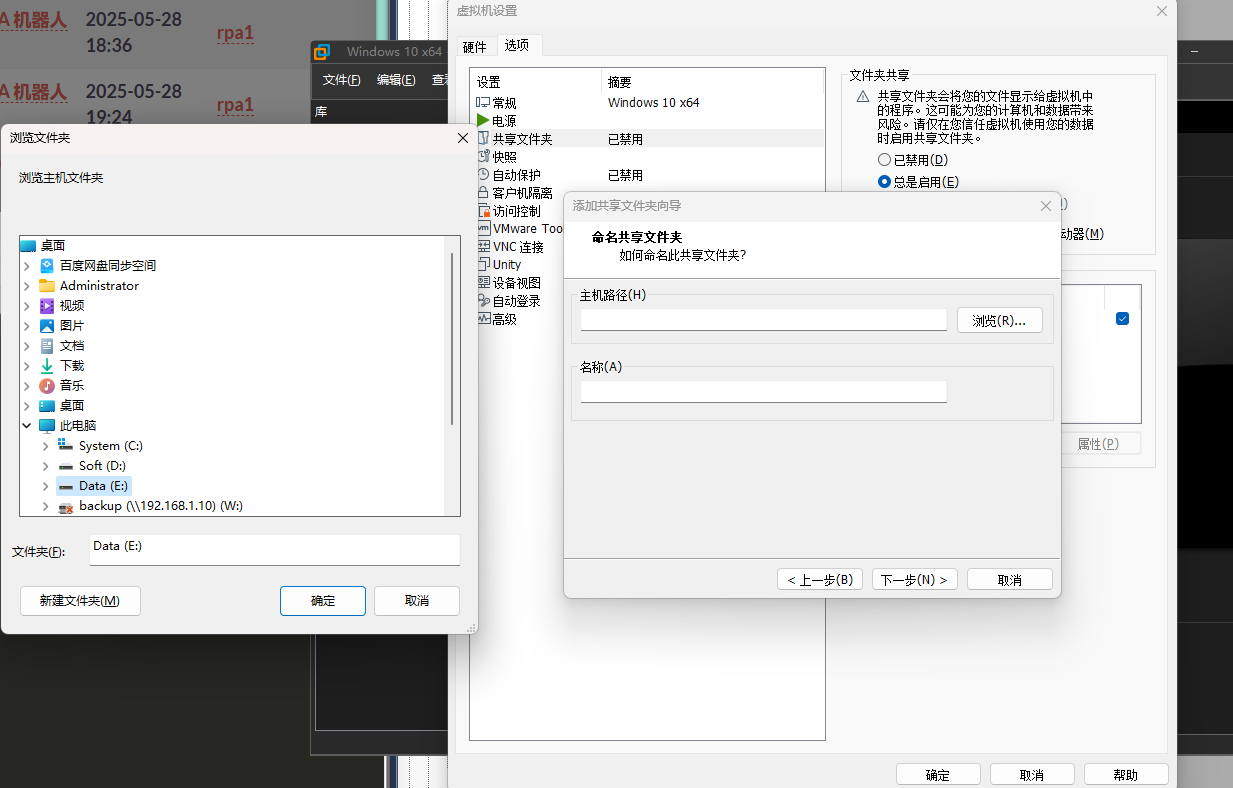Switch to the 硬件 tab

coord(474,45)
